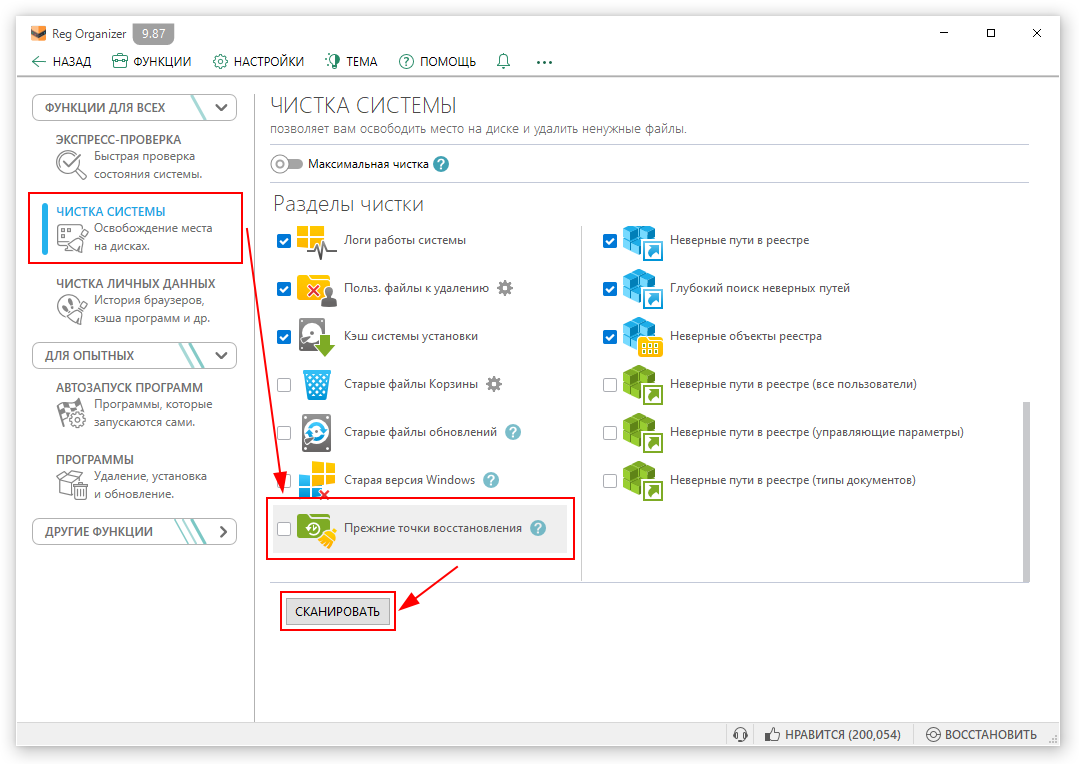Open the three-dots more menu
Image resolution: width=1079 pixels, height=764 pixels.
[x=544, y=61]
